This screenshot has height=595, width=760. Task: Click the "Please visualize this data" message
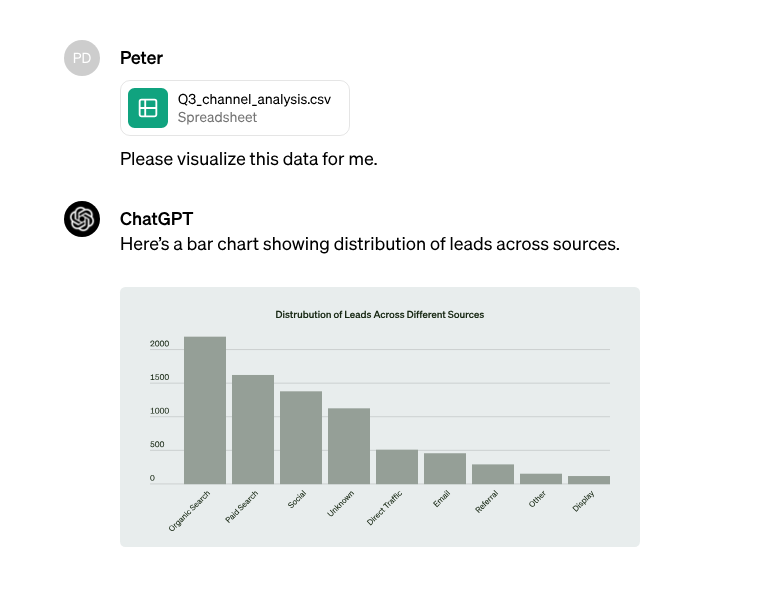249,158
